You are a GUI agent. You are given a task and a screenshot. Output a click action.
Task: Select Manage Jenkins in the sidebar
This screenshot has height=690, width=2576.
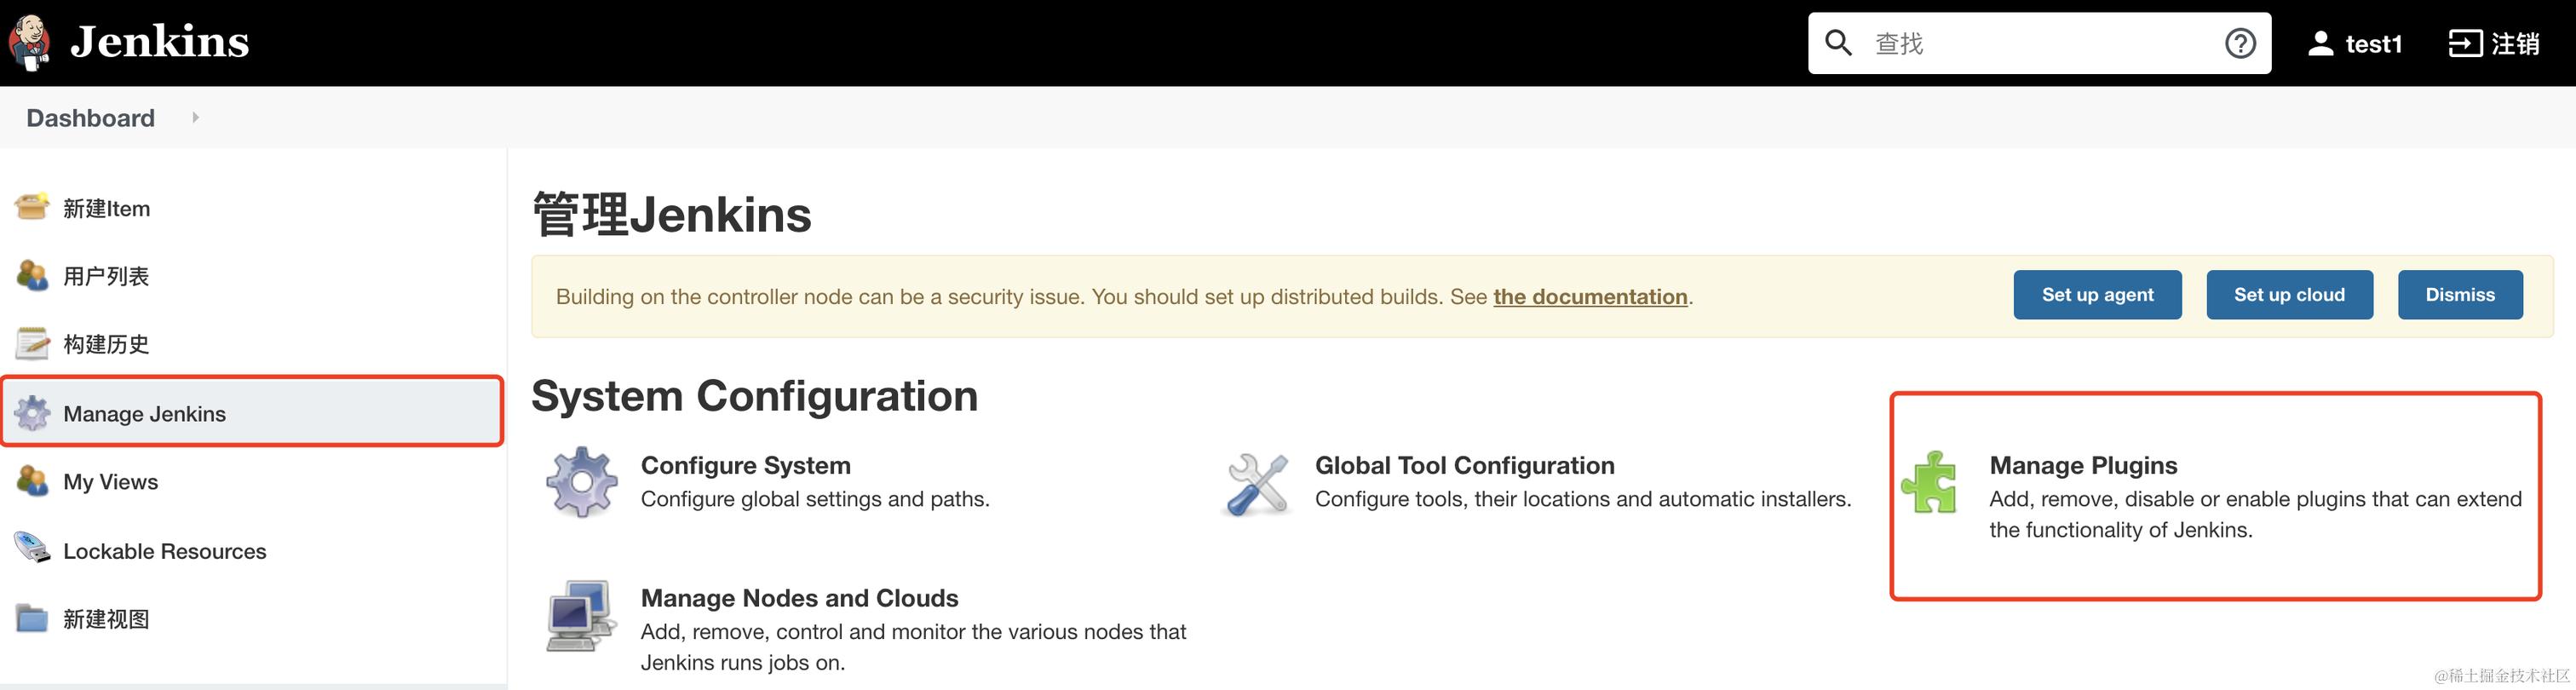[x=144, y=414]
